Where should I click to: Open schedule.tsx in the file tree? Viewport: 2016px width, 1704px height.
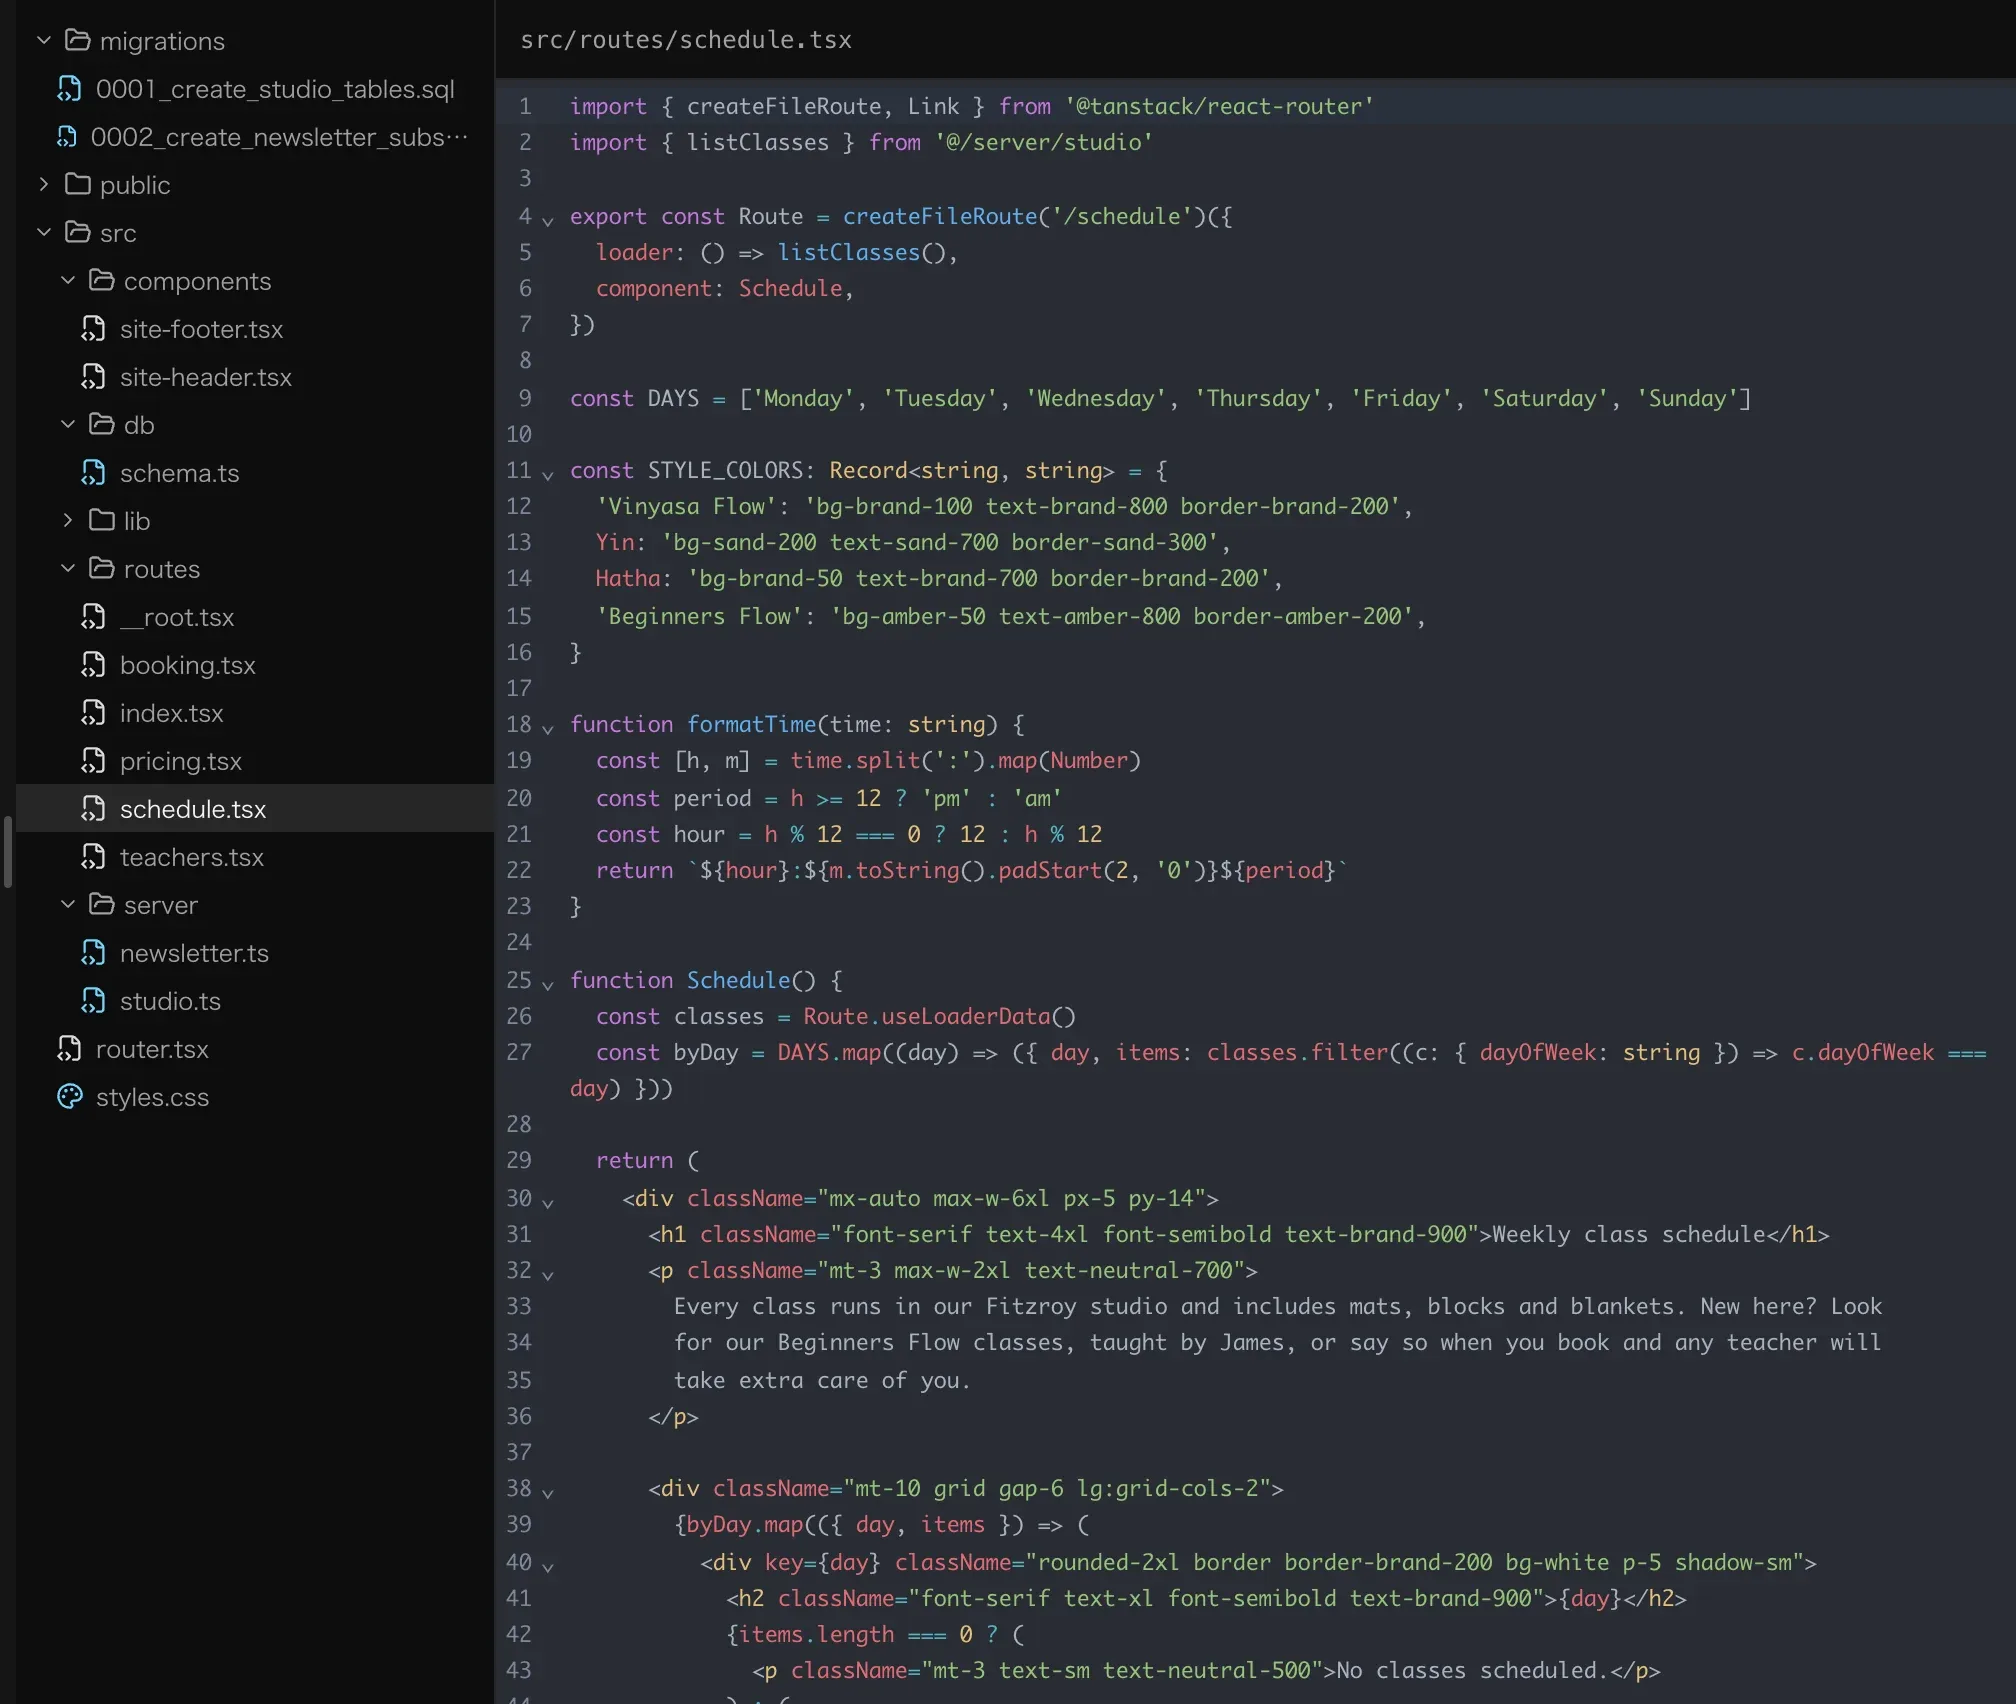[x=255, y=808]
